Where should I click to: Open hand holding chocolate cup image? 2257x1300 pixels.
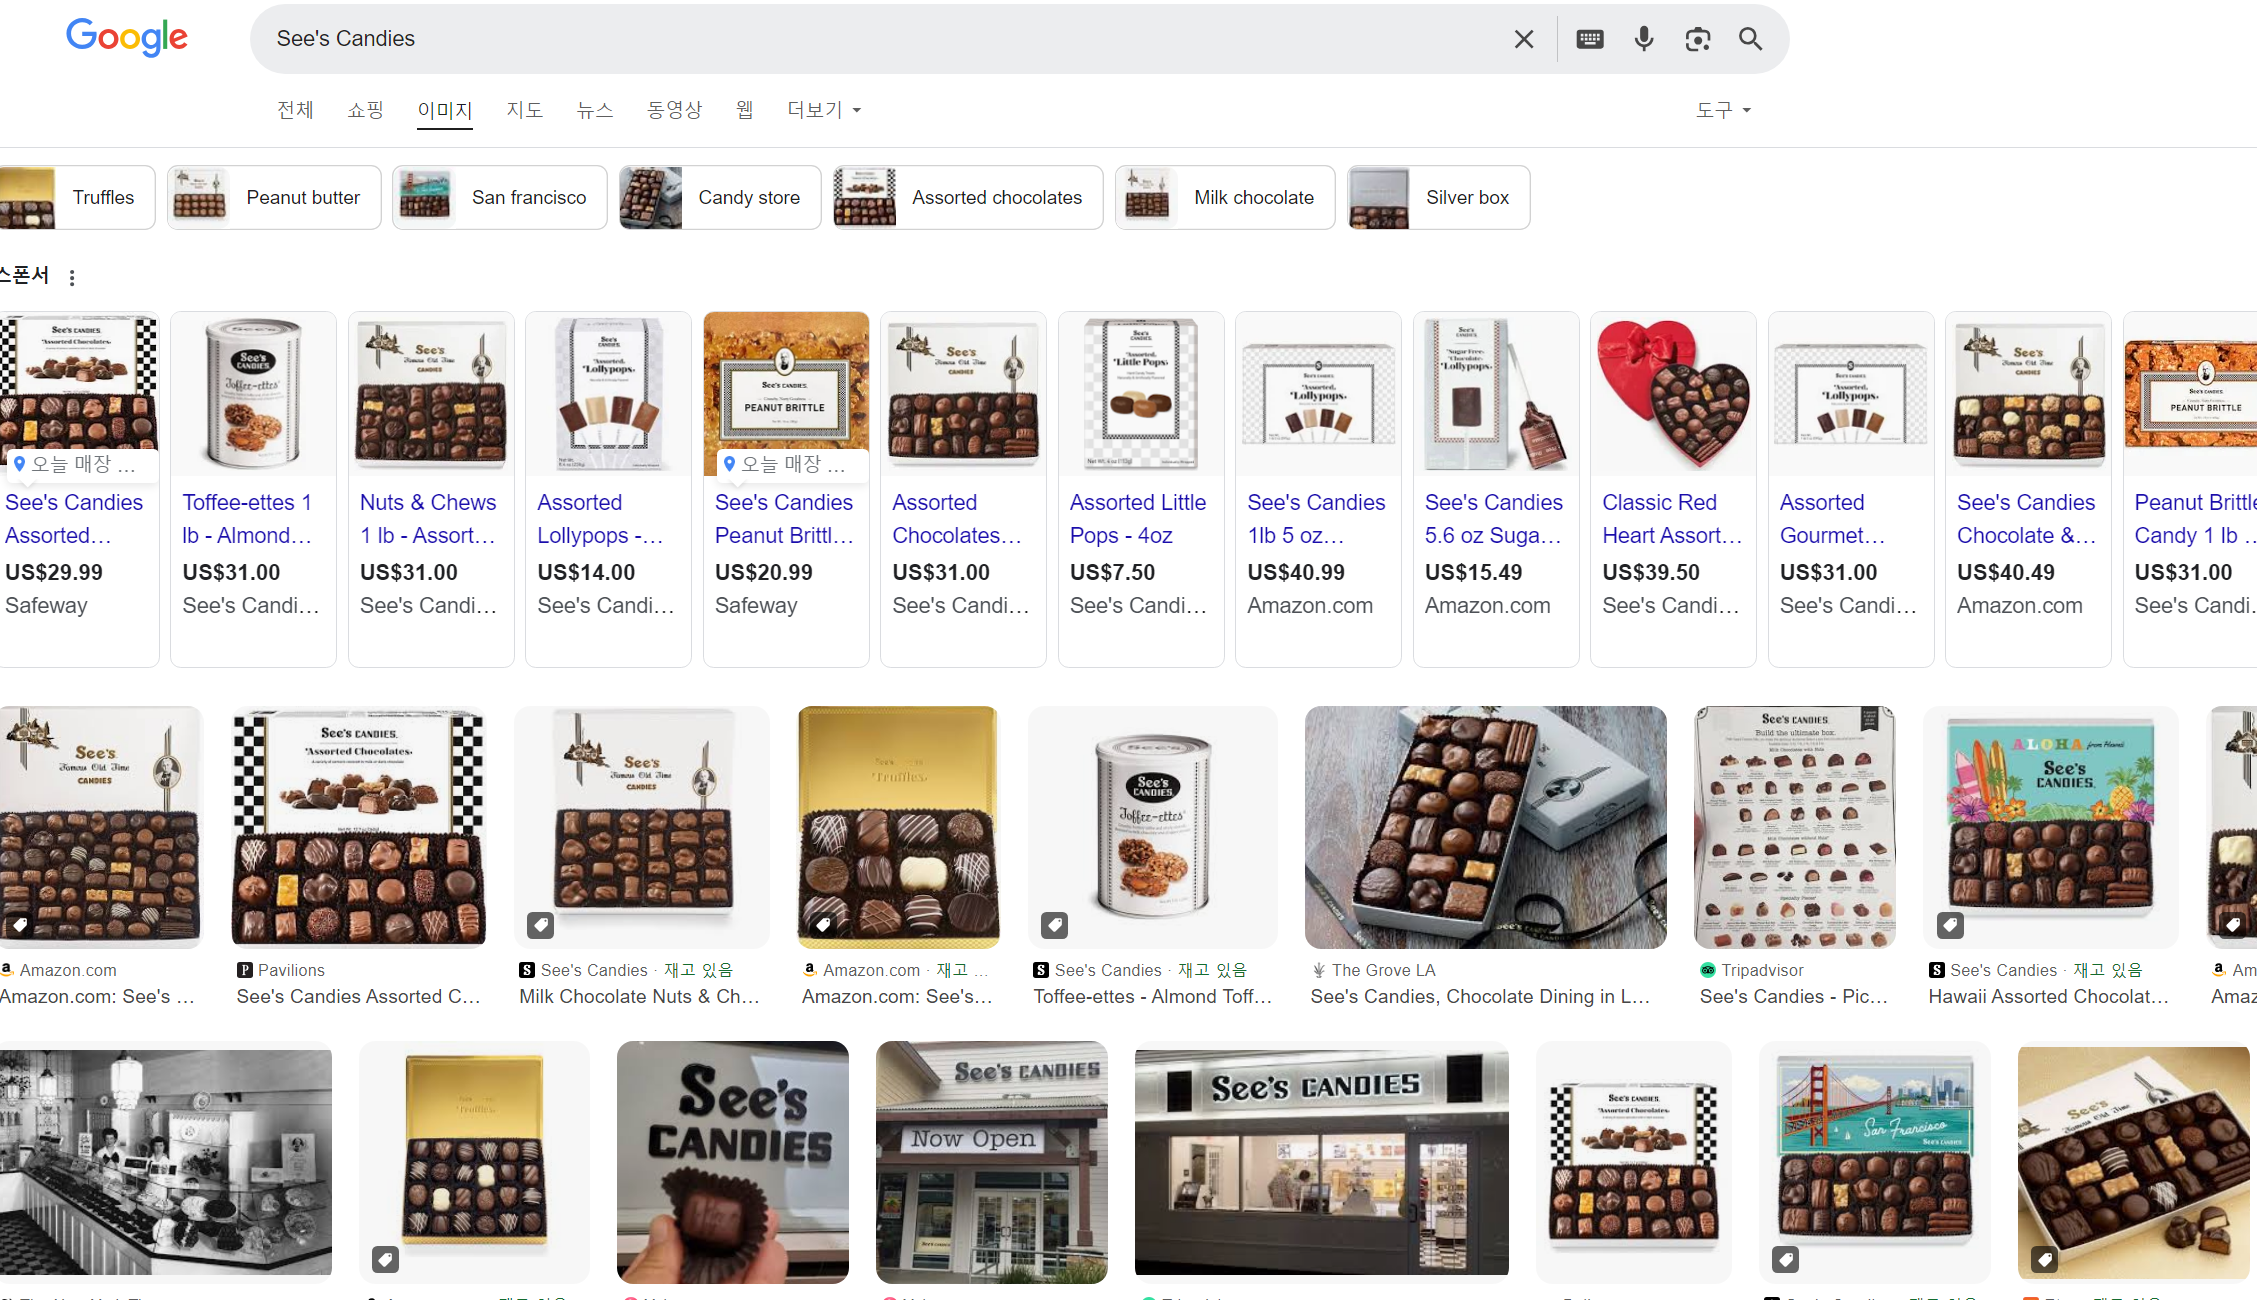coord(733,1162)
